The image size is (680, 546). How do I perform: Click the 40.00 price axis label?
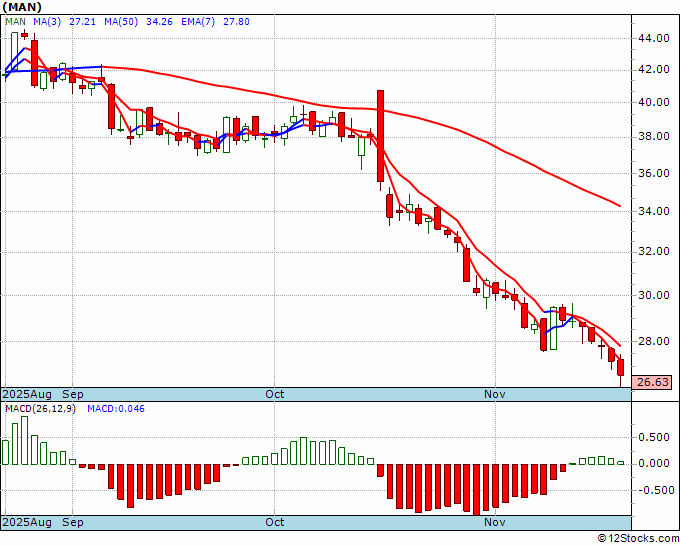pos(654,102)
